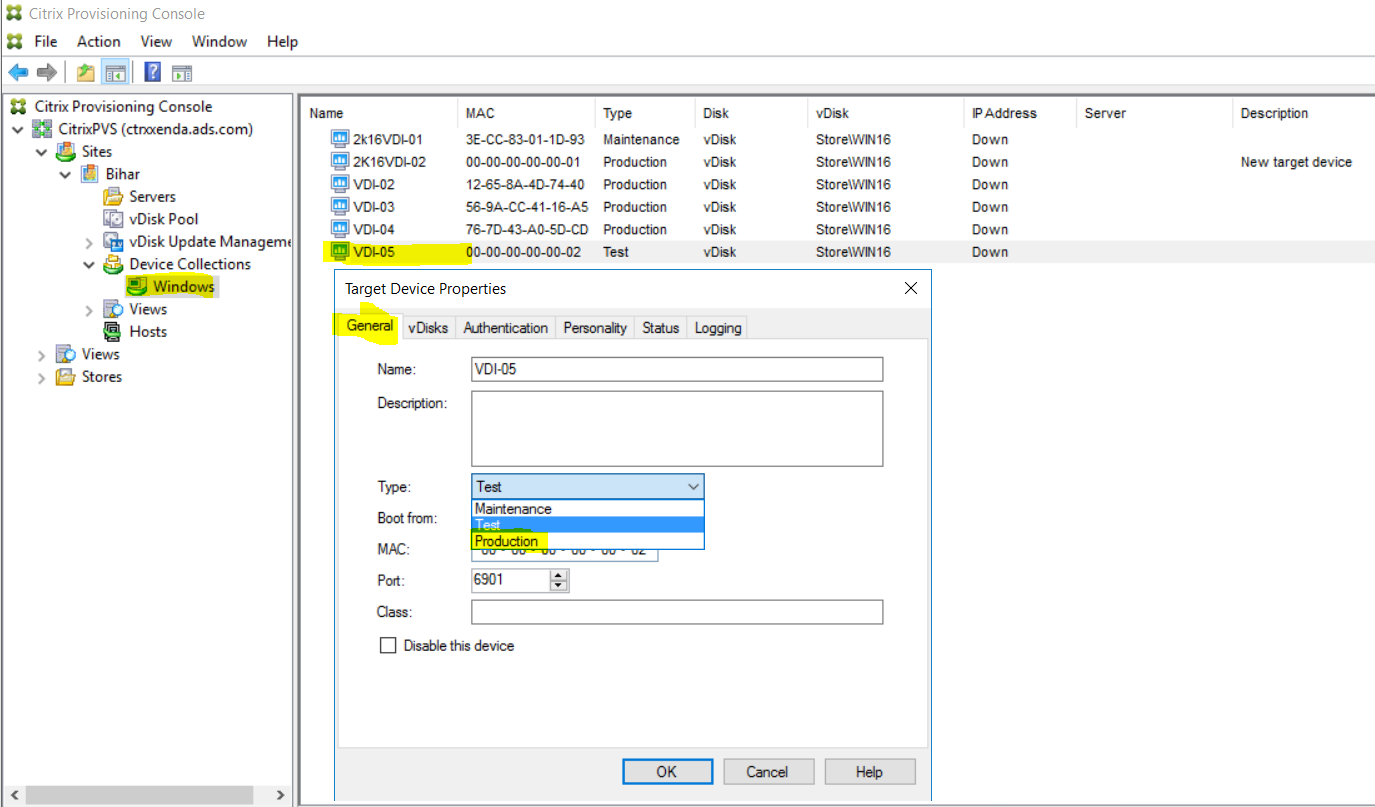The height and width of the screenshot is (807, 1375).
Task: Open the File menu
Action: tap(46, 41)
